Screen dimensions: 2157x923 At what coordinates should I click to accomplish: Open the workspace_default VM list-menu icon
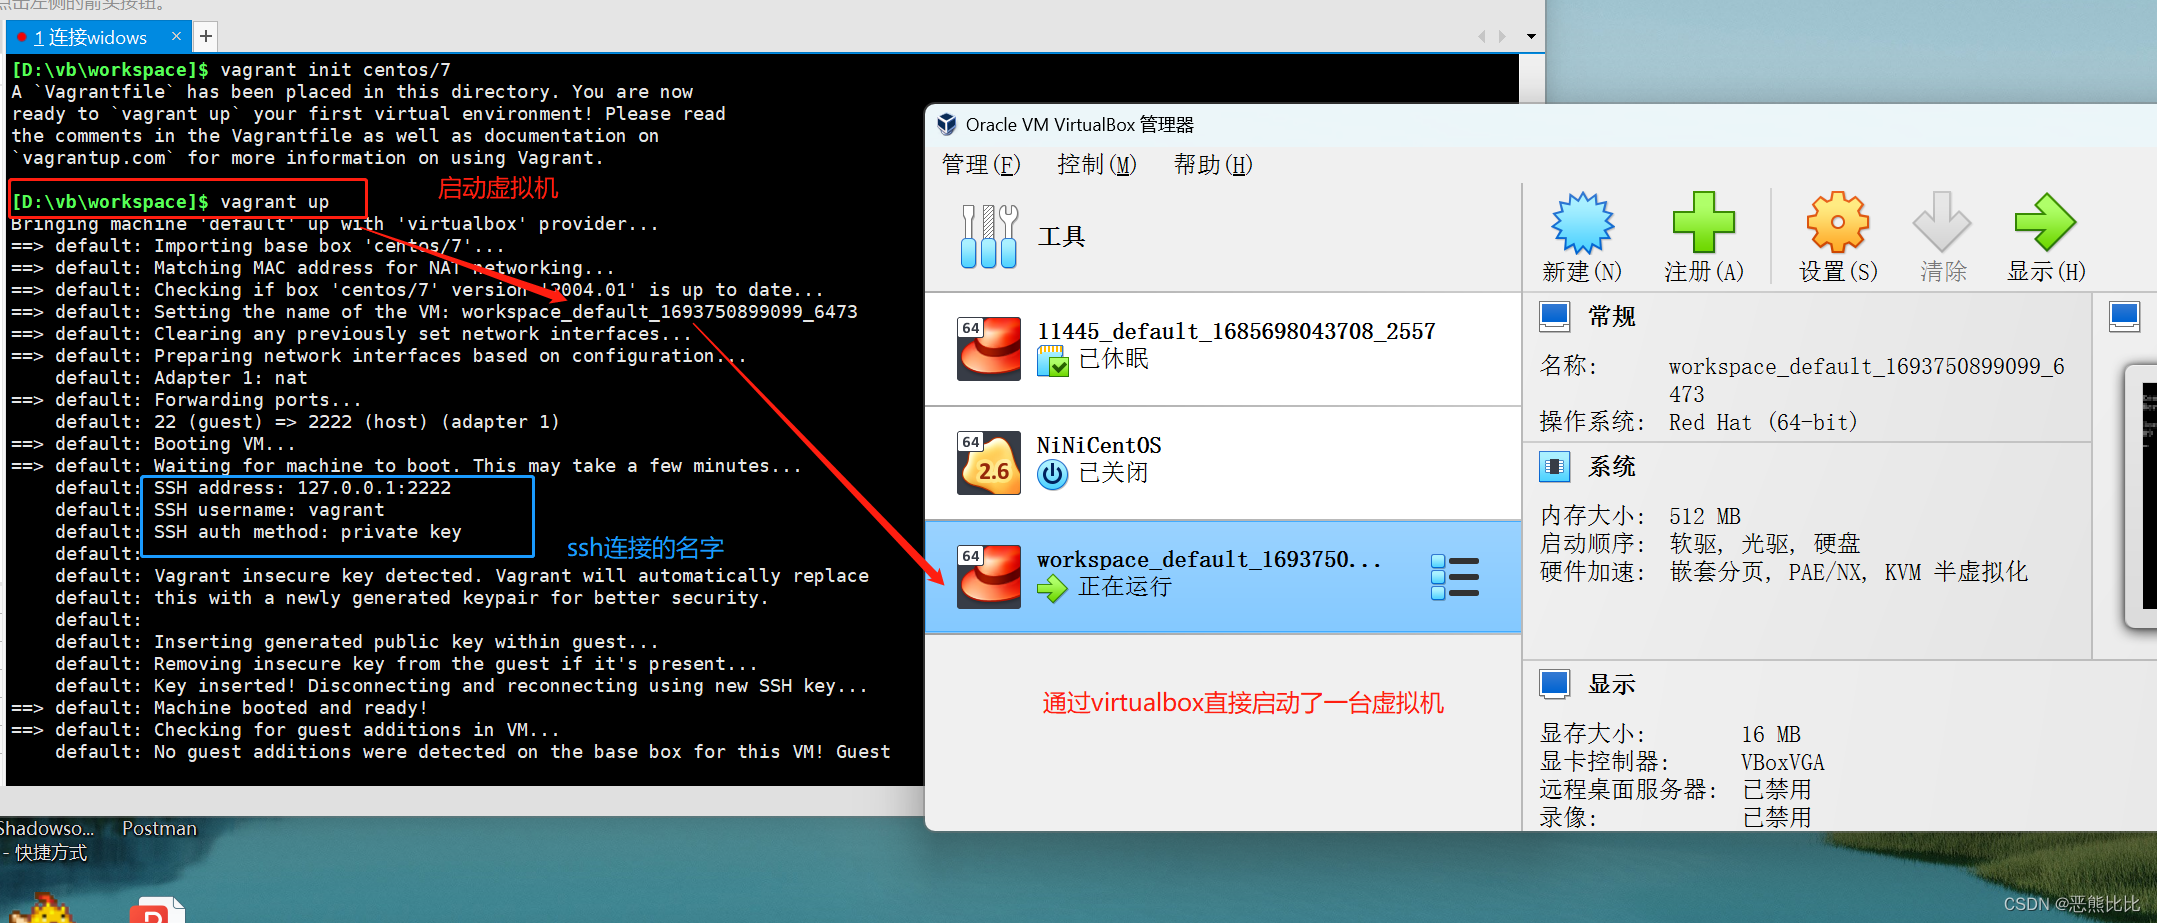[x=1455, y=577]
